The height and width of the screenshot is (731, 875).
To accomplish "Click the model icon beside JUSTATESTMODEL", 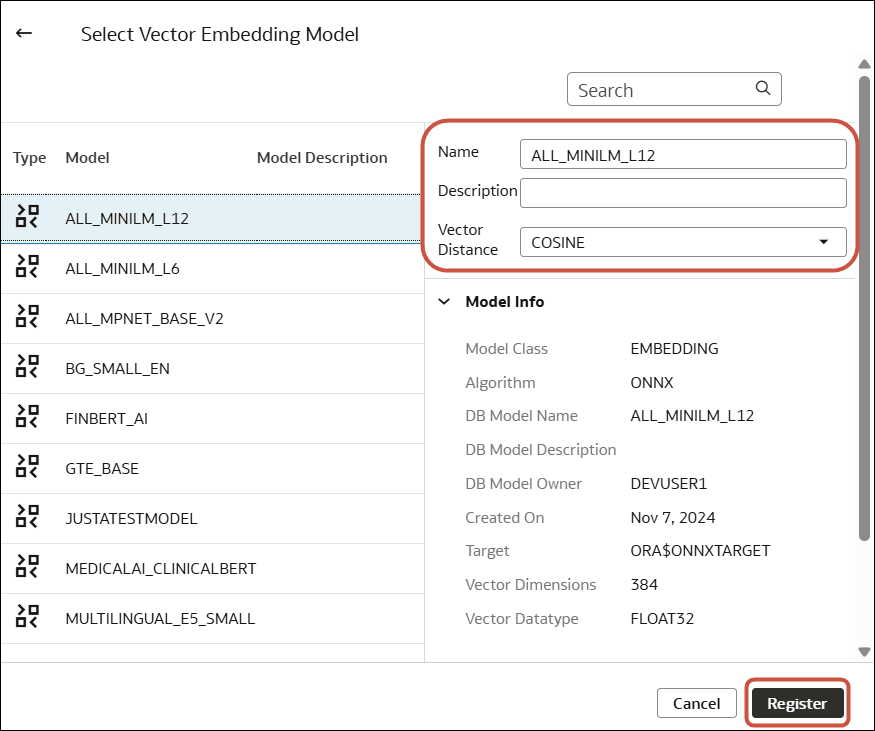I will 27,518.
